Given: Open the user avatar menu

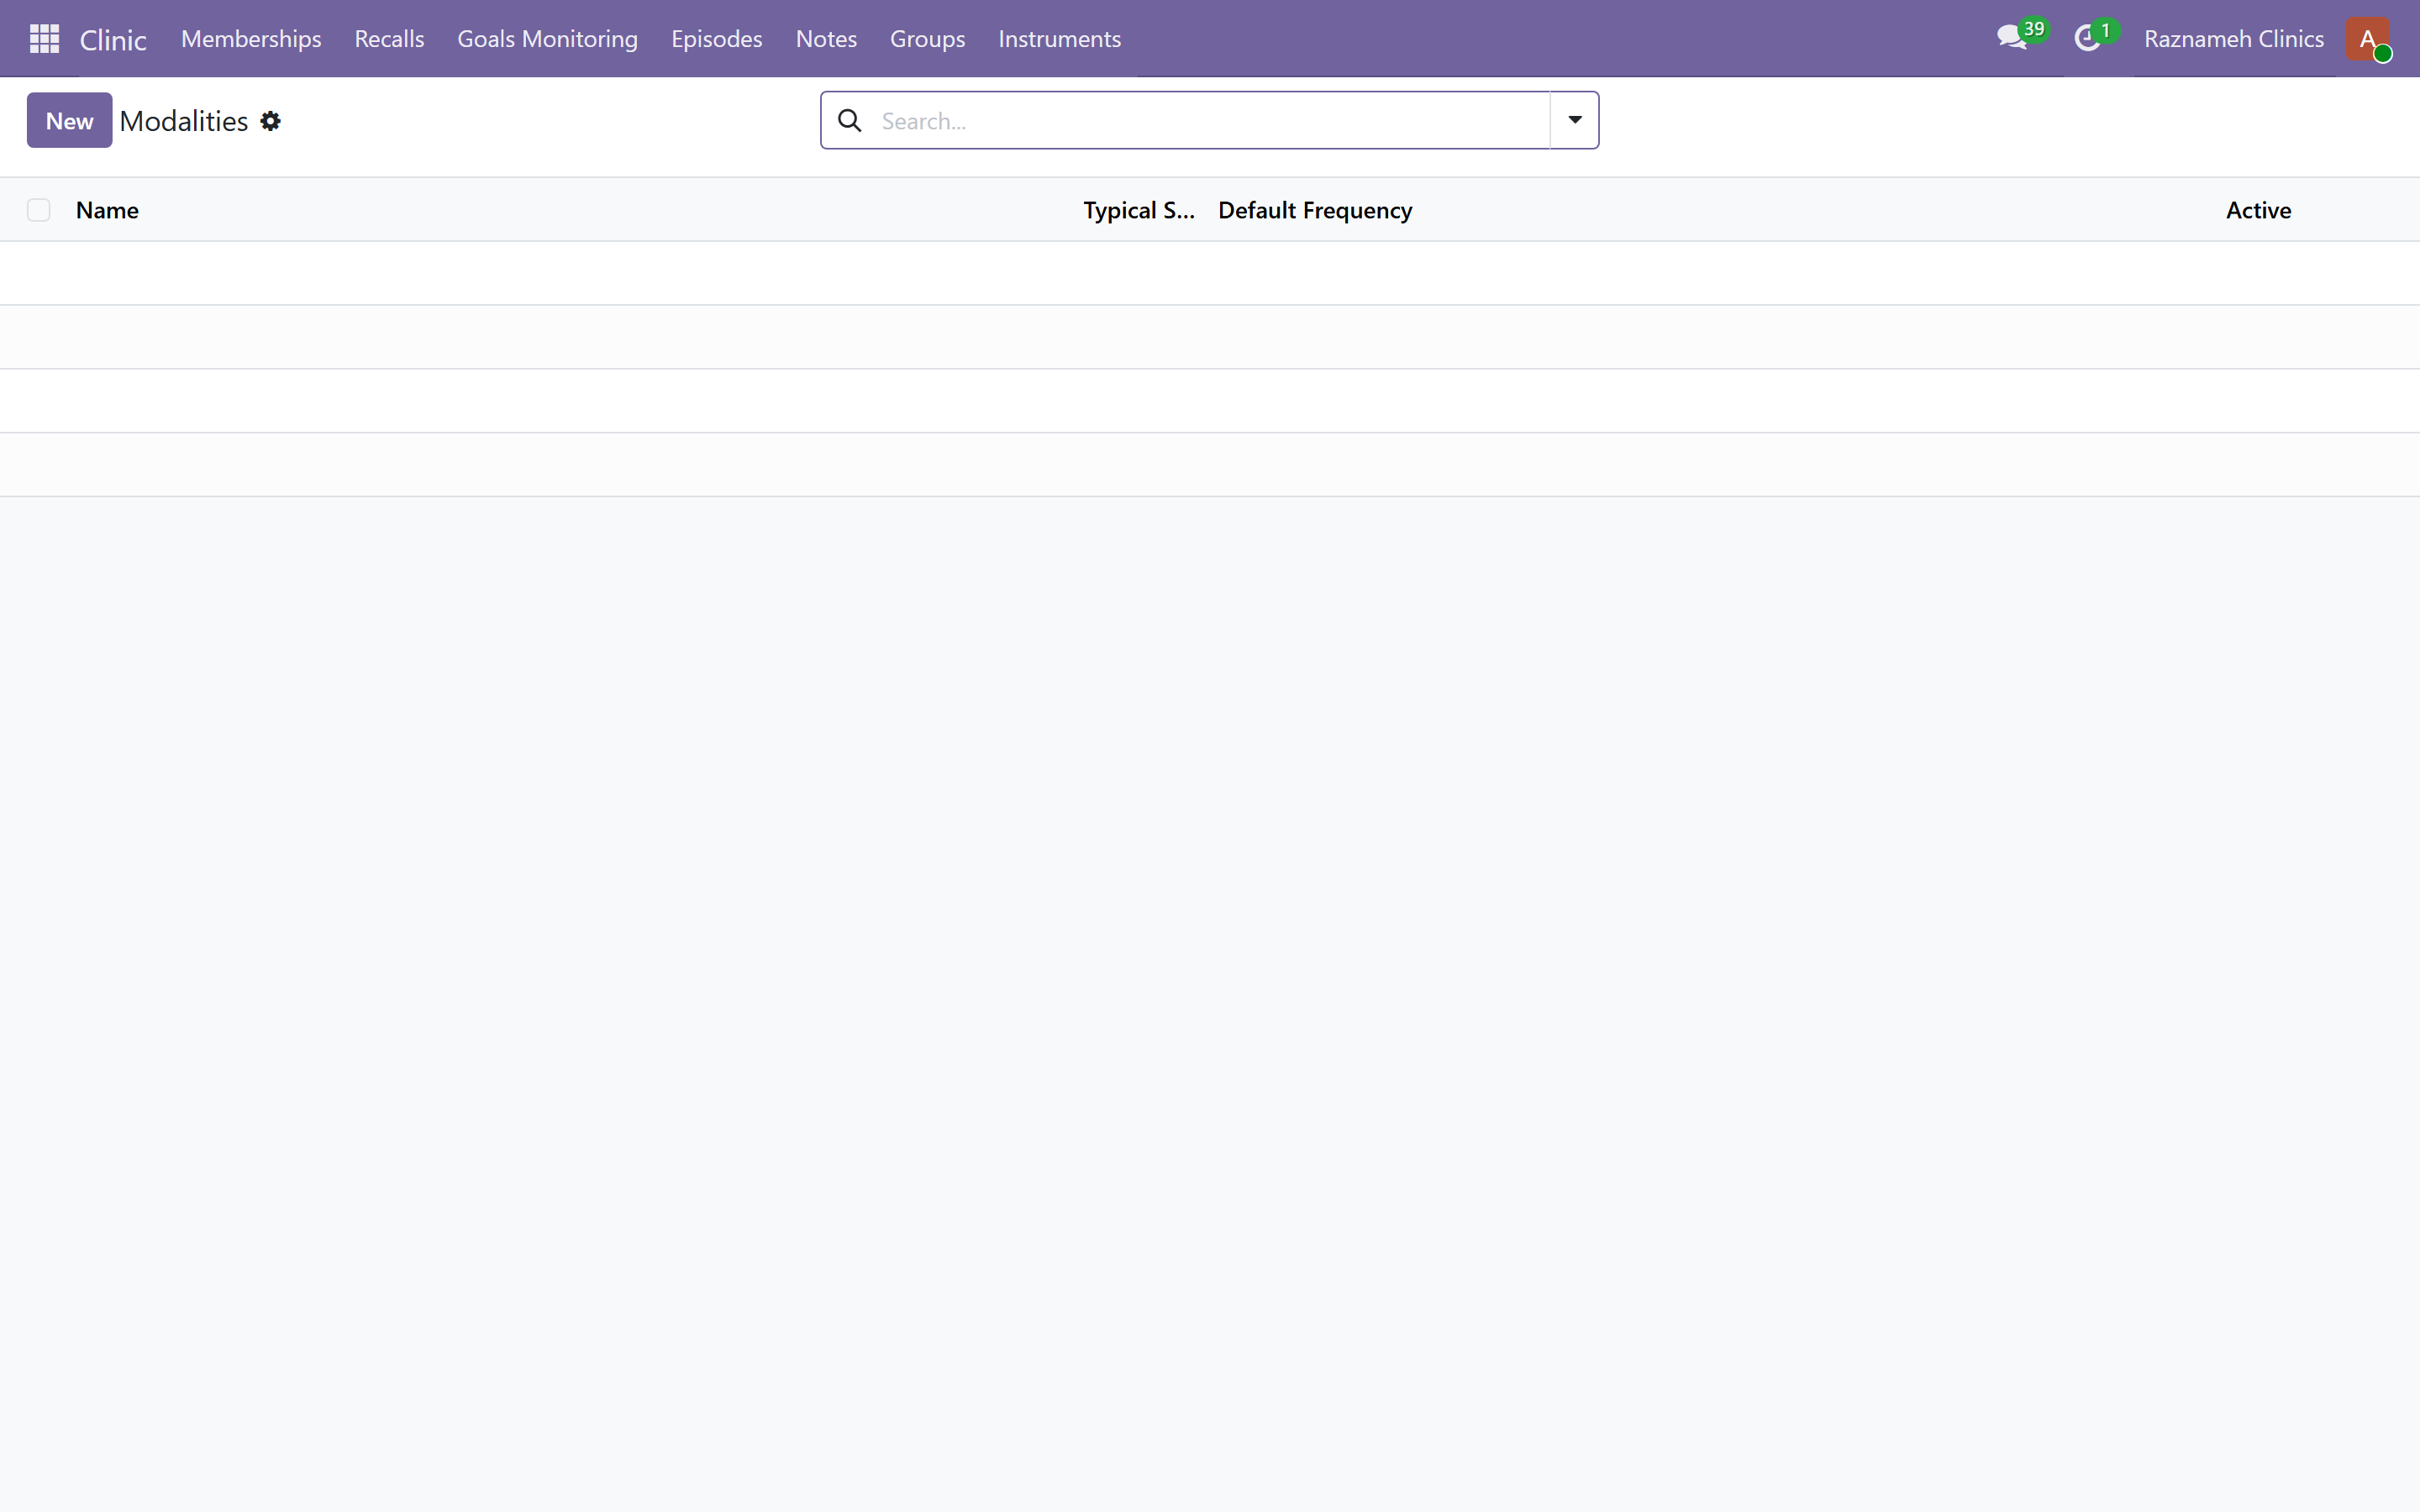Looking at the screenshot, I should pyautogui.click(x=2367, y=39).
